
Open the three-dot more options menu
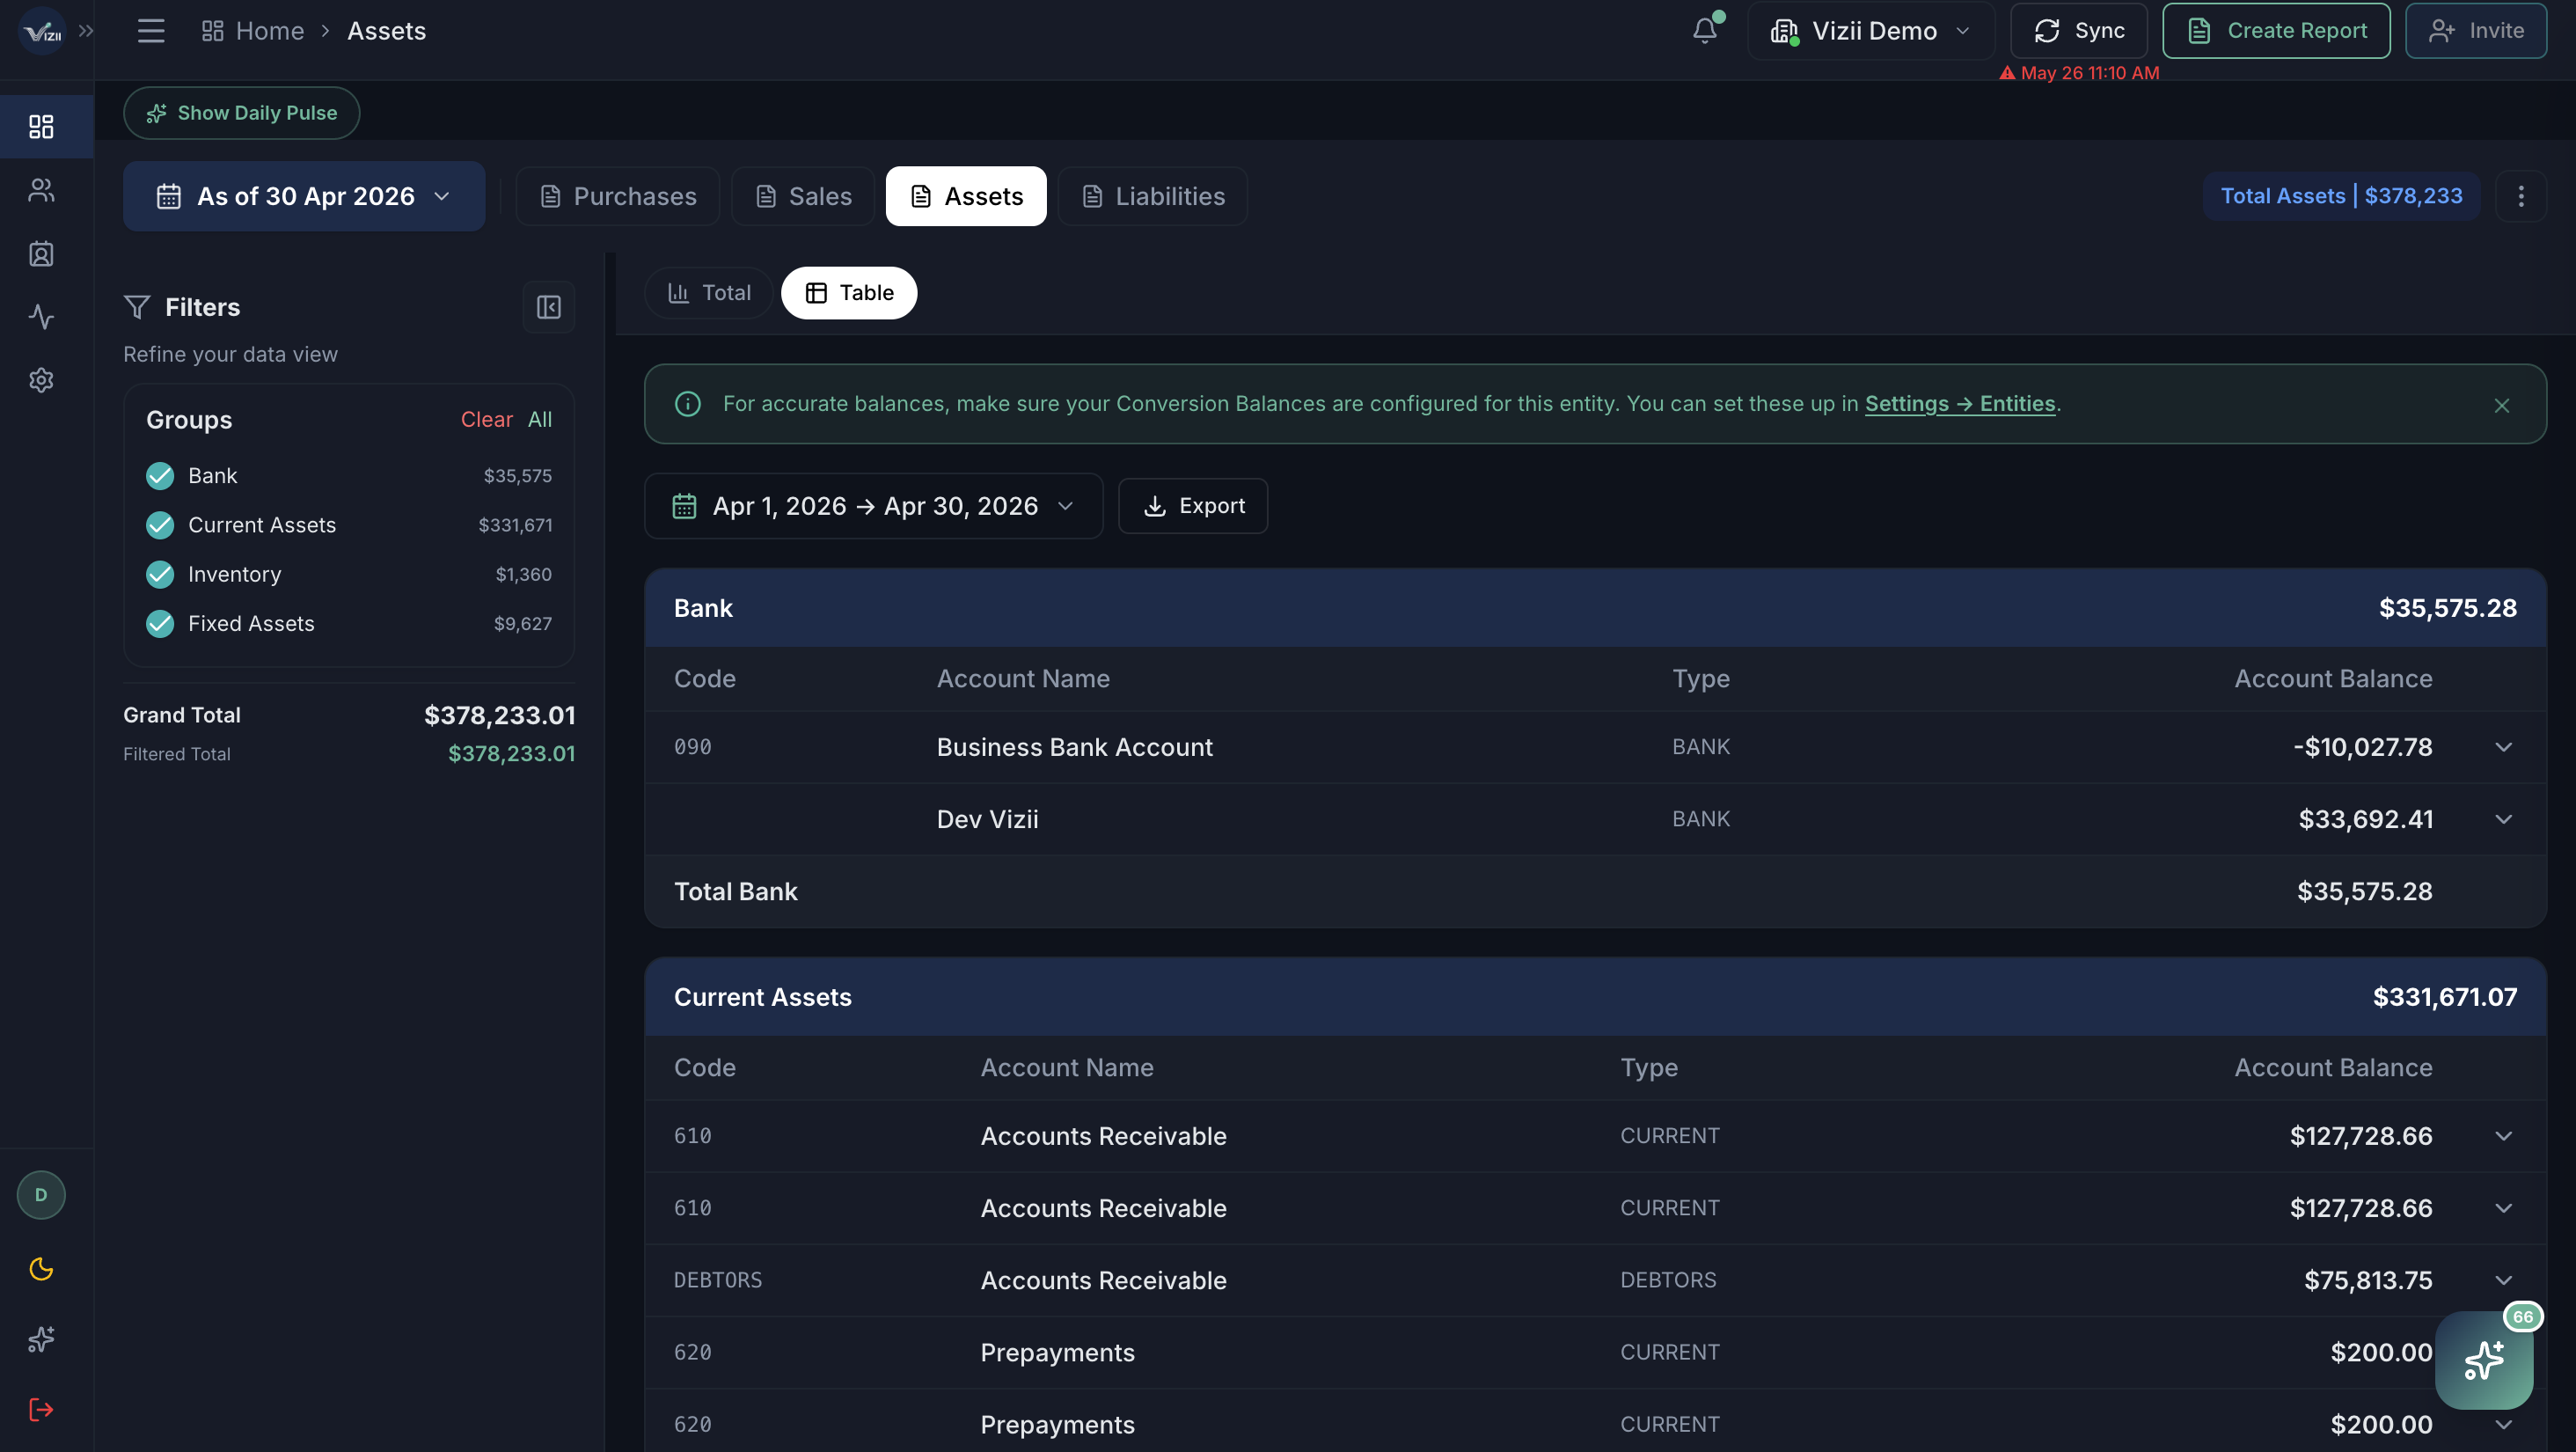pos(2520,196)
